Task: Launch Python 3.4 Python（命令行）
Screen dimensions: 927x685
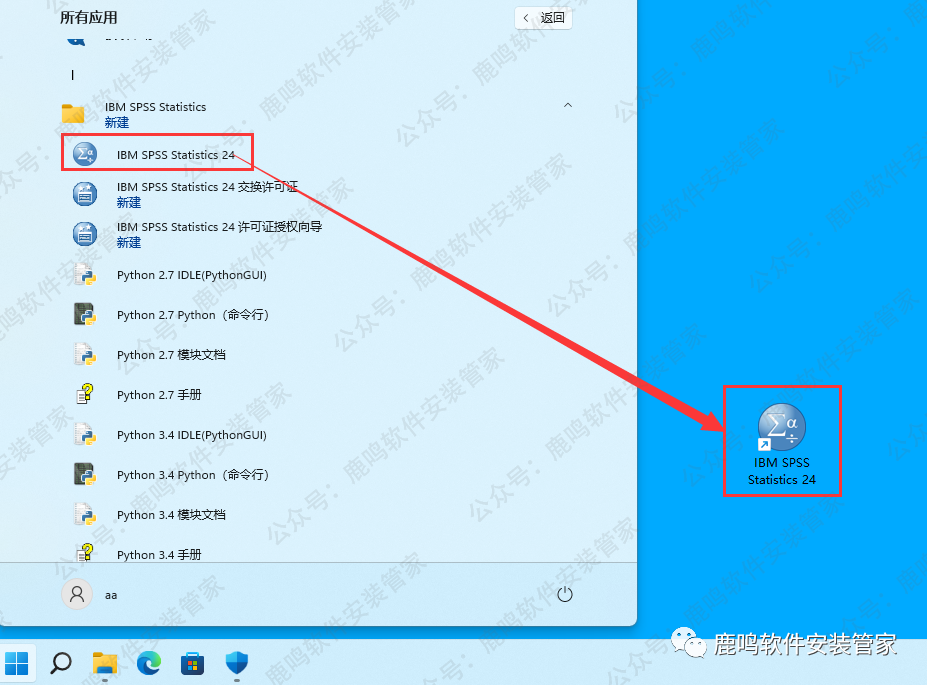Action: 192,475
